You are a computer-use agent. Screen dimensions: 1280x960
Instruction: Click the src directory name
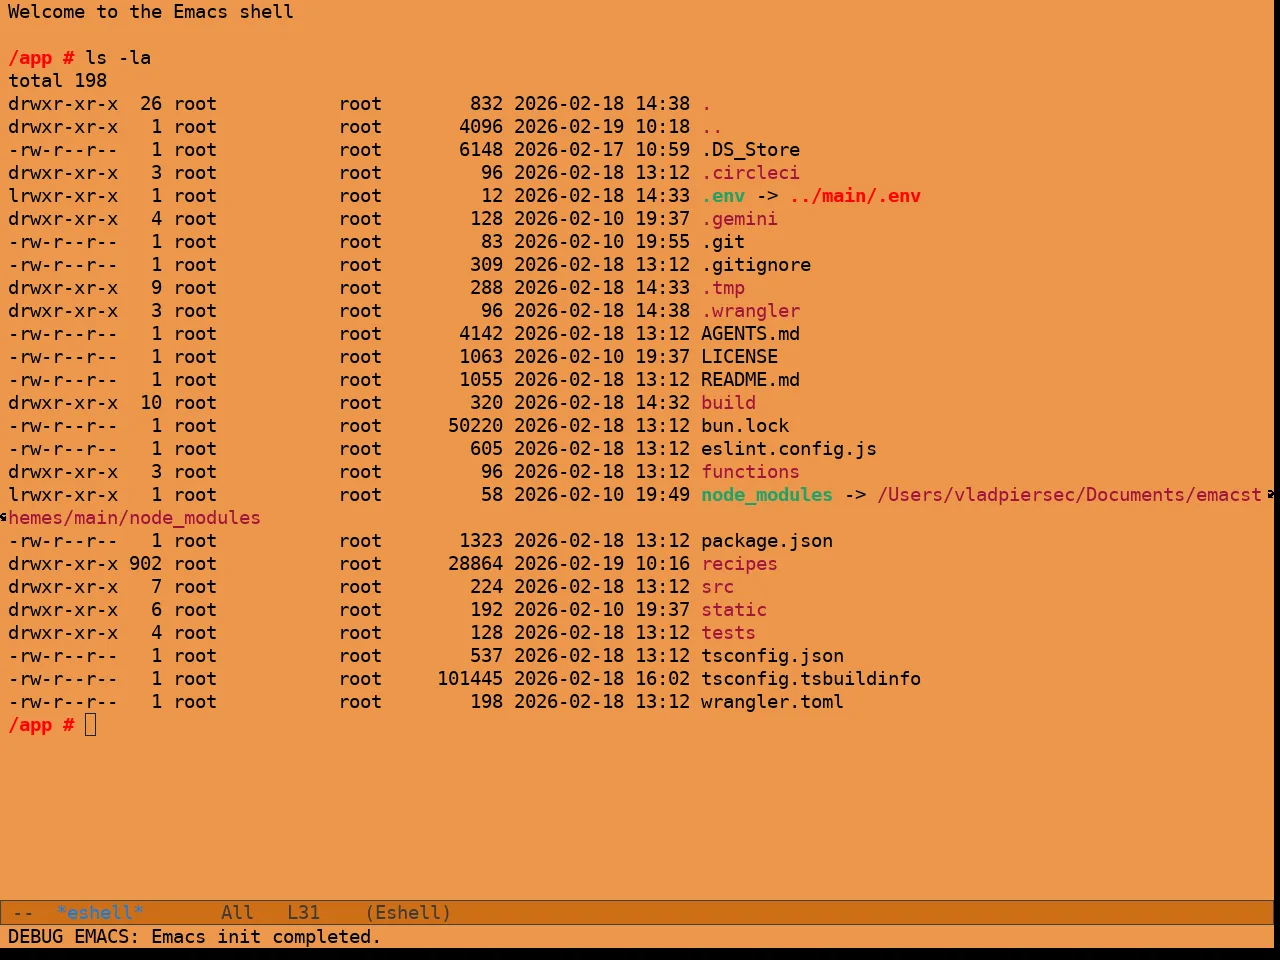[718, 587]
